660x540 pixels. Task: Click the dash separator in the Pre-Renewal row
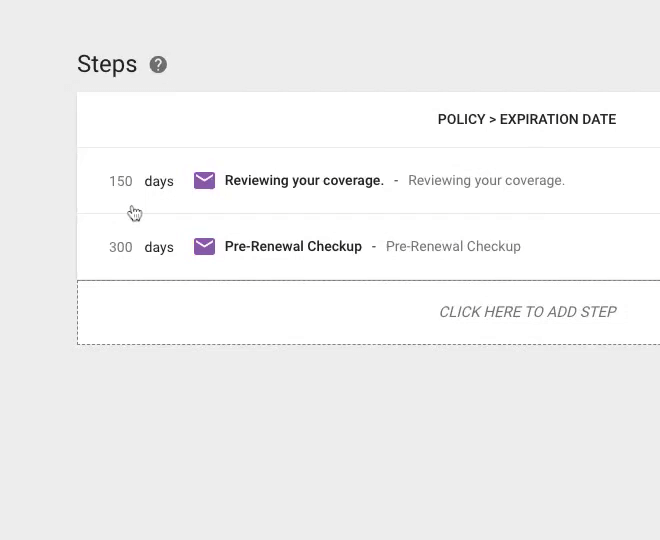coord(374,247)
